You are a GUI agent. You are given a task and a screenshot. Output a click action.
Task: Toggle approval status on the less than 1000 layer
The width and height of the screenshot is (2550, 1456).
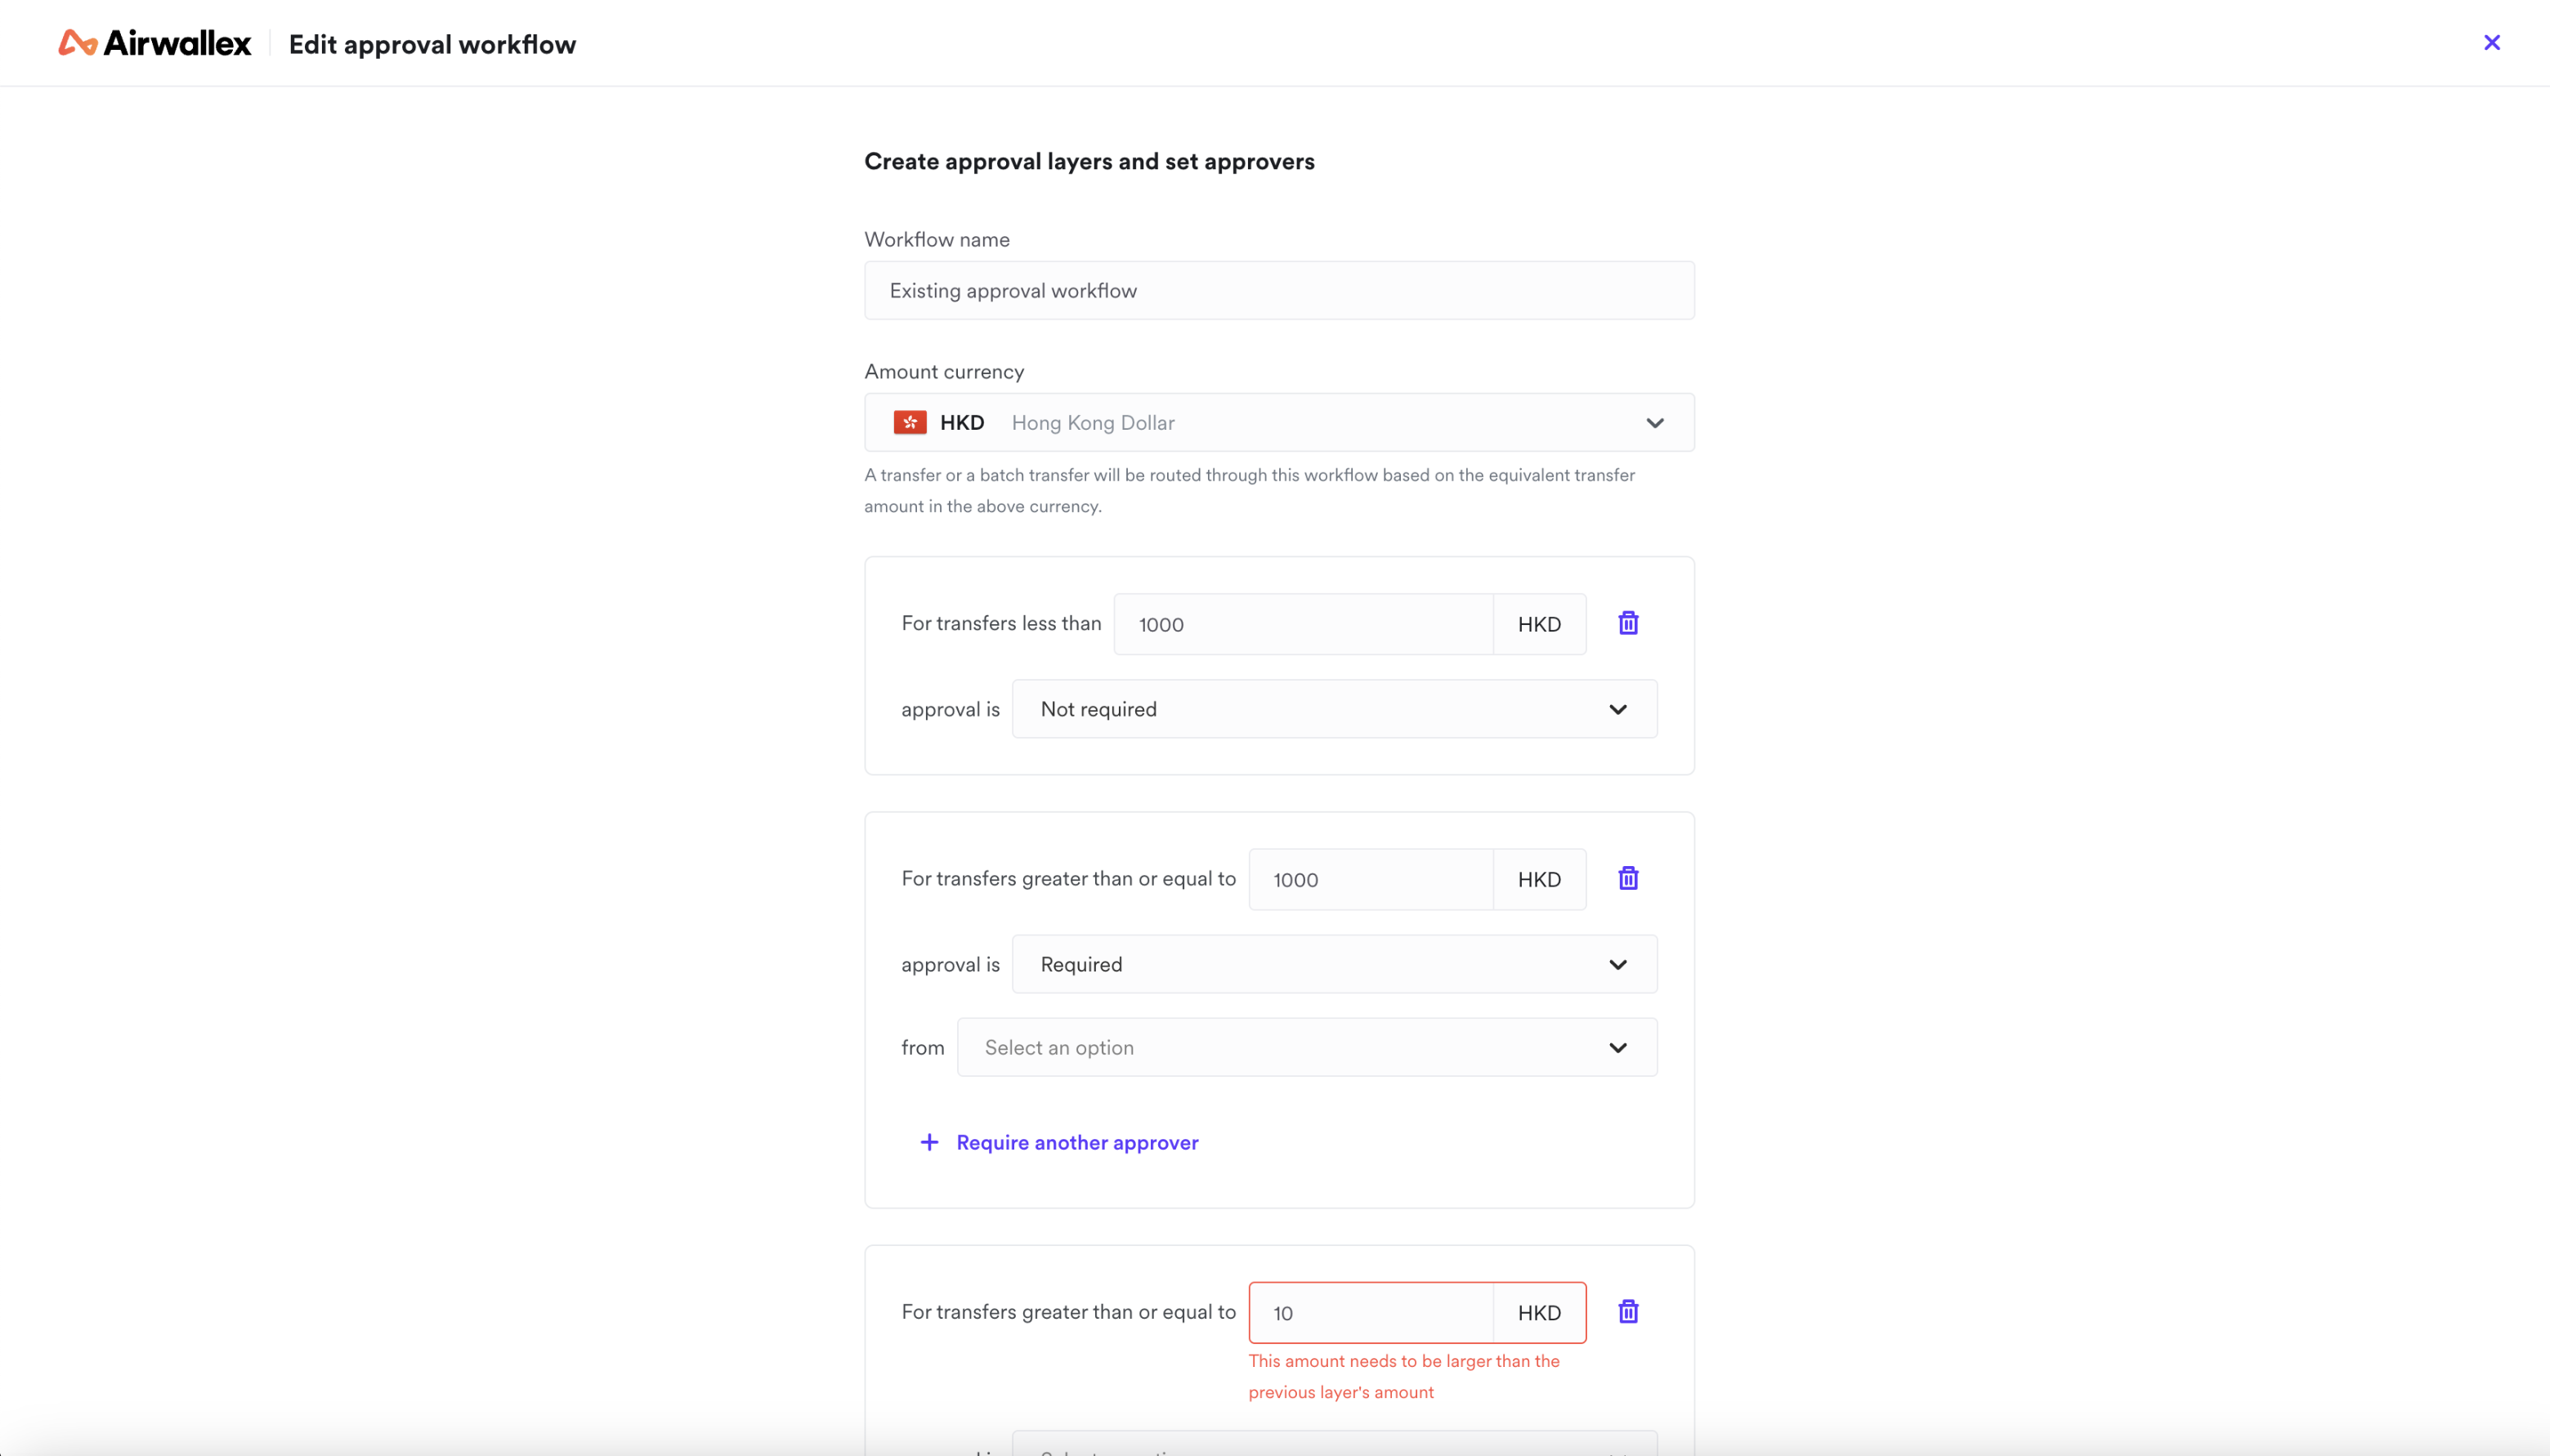(x=1335, y=708)
